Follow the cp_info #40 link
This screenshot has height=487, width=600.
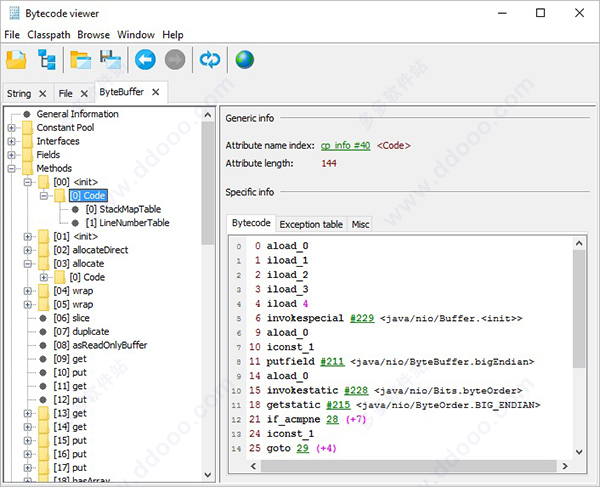345,146
